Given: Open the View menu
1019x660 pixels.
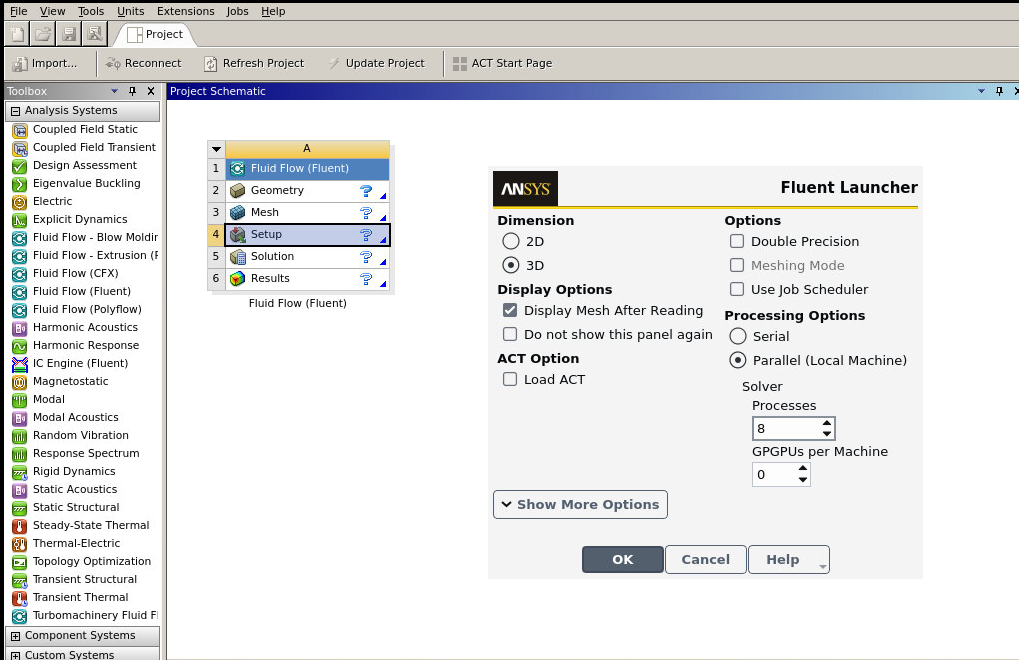Looking at the screenshot, I should pyautogui.click(x=52, y=11).
